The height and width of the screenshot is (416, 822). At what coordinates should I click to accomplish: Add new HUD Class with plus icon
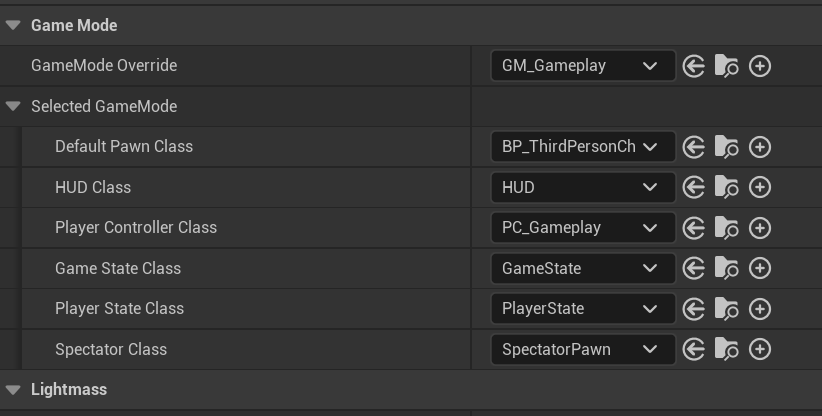coord(760,187)
